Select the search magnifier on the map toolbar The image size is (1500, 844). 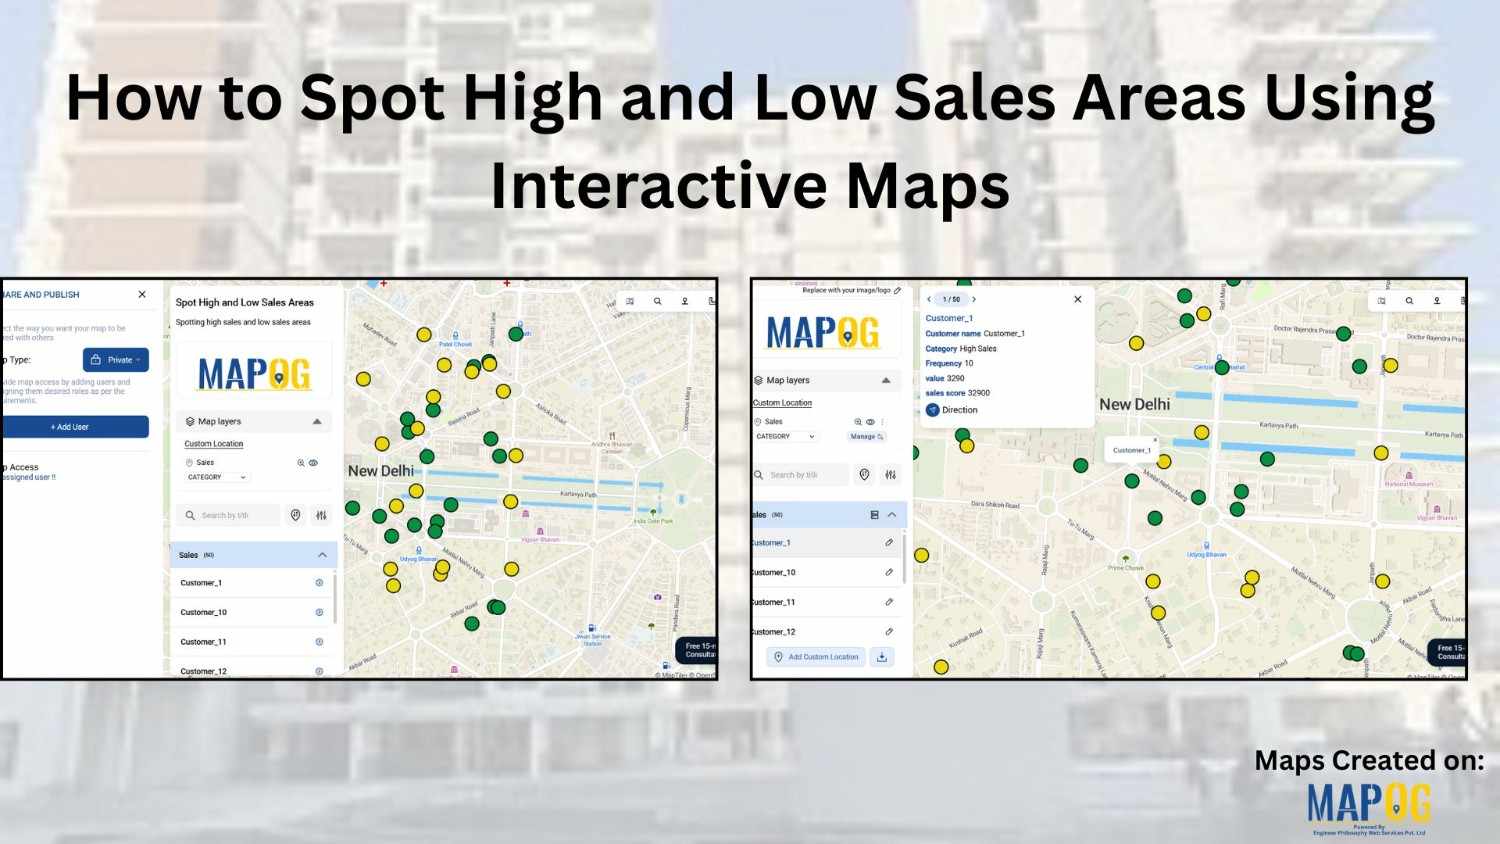(x=658, y=300)
